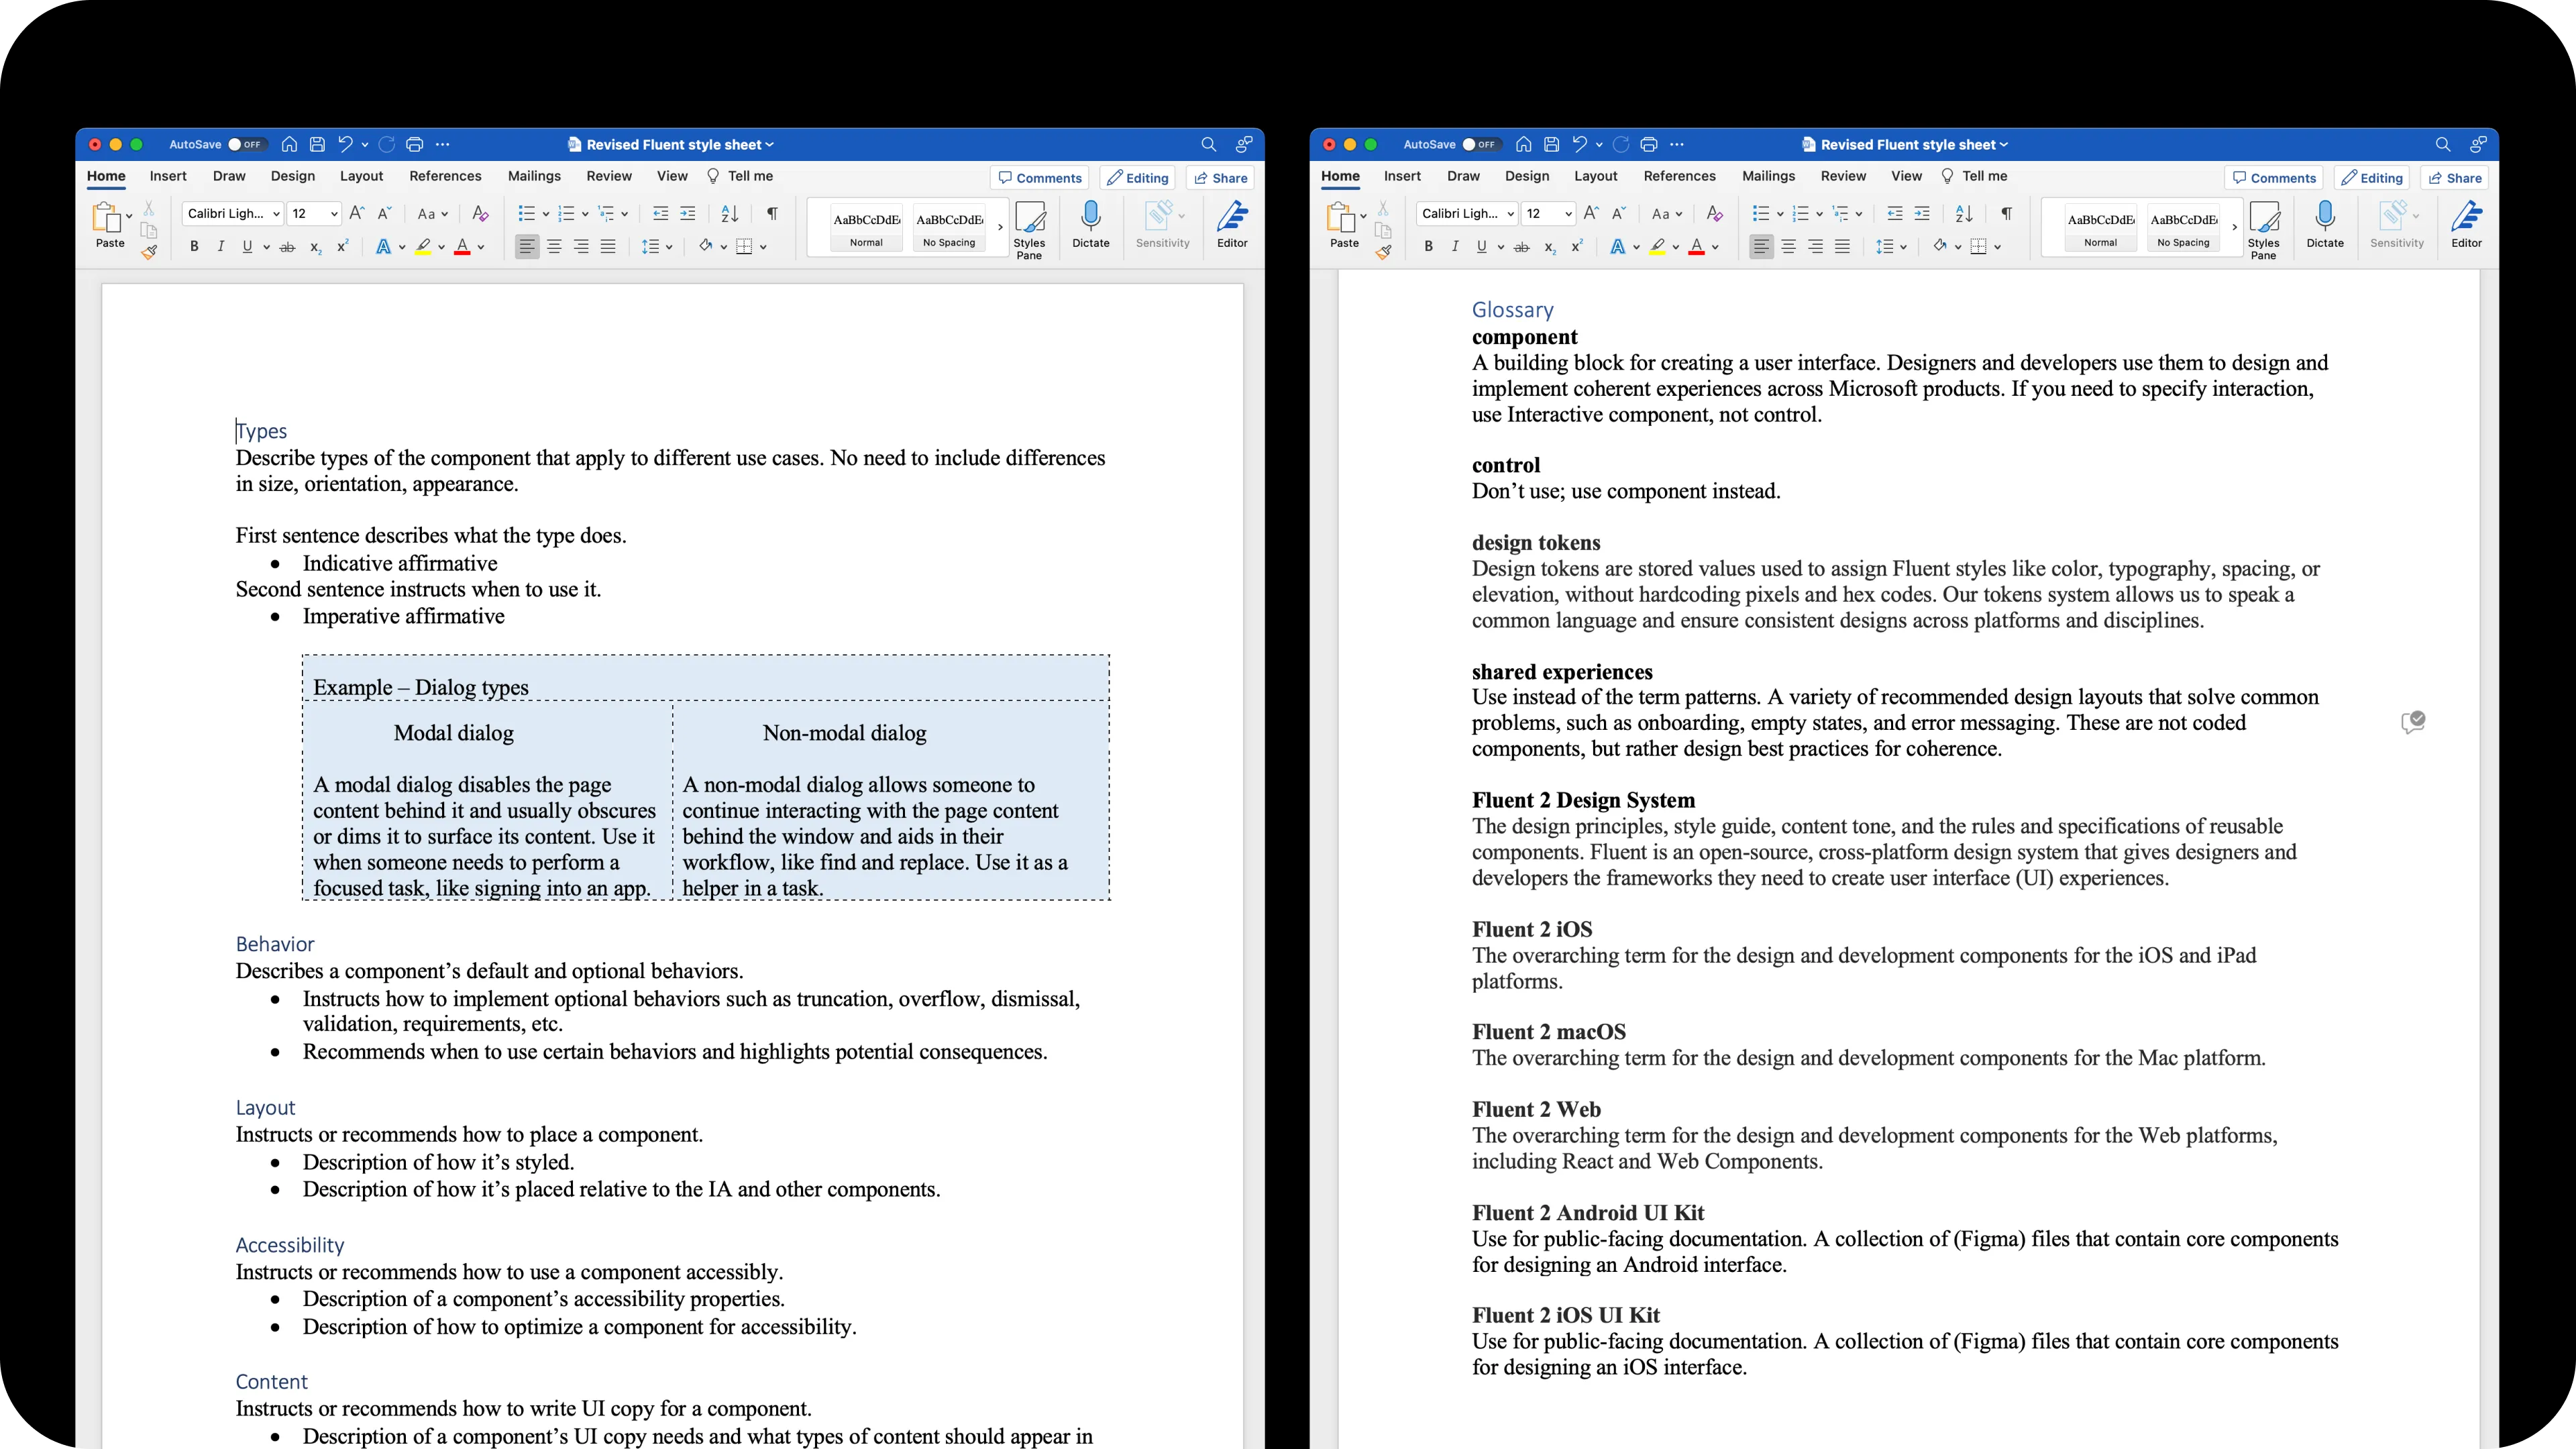Image resolution: width=2576 pixels, height=1449 pixels.
Task: Click Share button in the right window
Action: point(2454,178)
